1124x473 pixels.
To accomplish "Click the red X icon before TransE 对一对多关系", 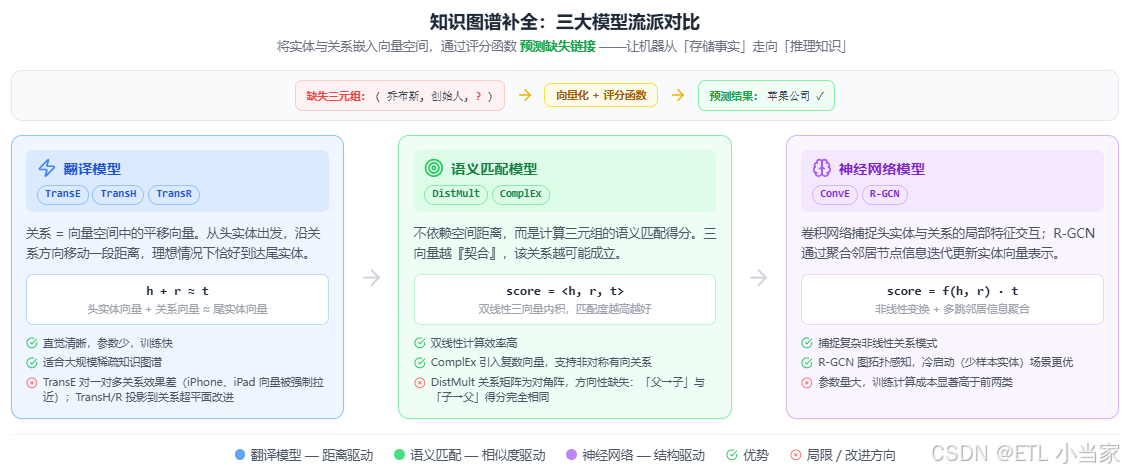I will click(32, 383).
